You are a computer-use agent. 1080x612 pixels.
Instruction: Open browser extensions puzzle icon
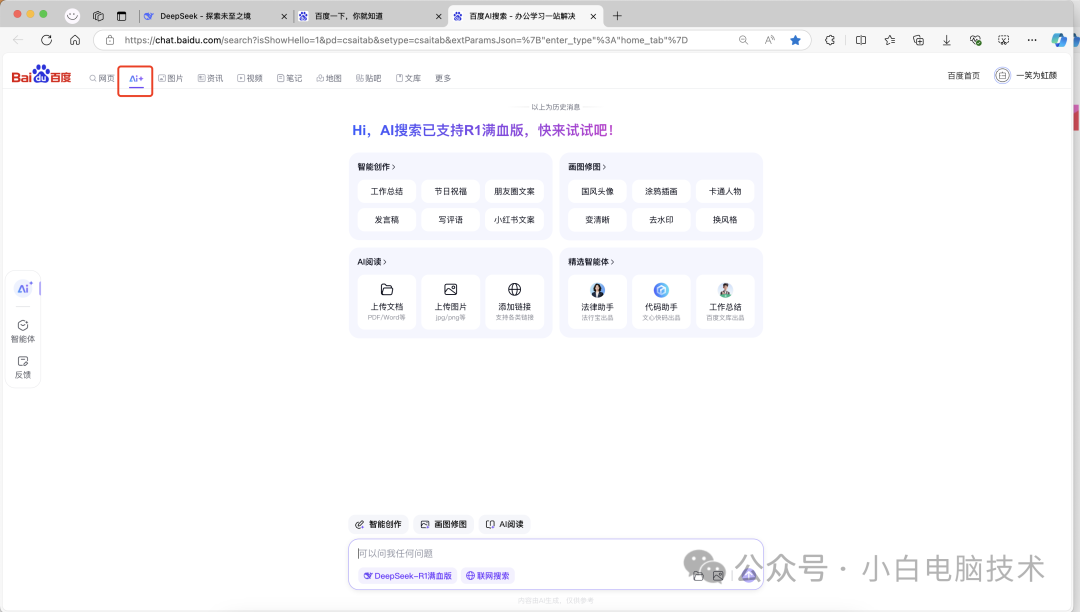coord(830,40)
